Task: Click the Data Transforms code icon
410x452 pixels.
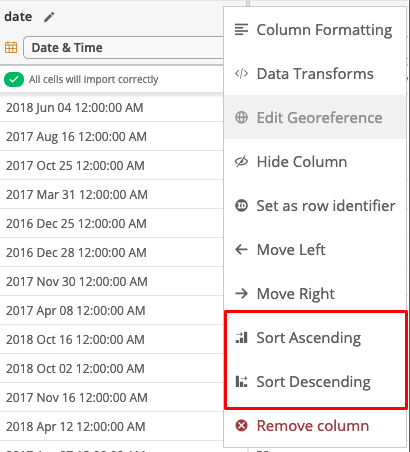Action: click(x=241, y=73)
